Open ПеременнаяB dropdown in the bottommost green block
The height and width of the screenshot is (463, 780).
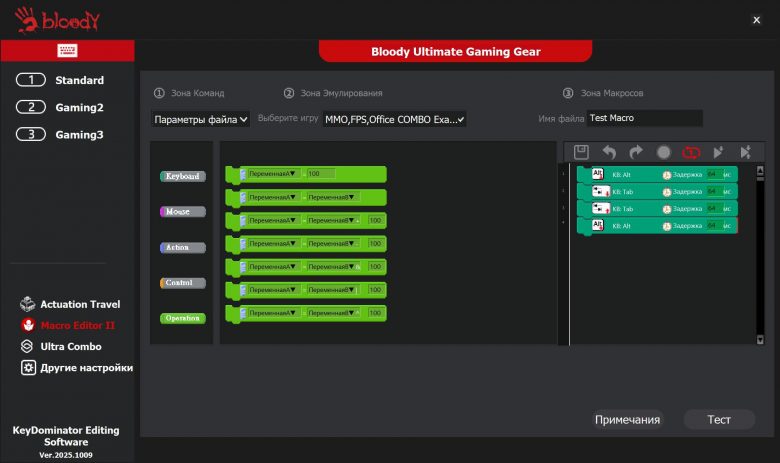(x=331, y=313)
